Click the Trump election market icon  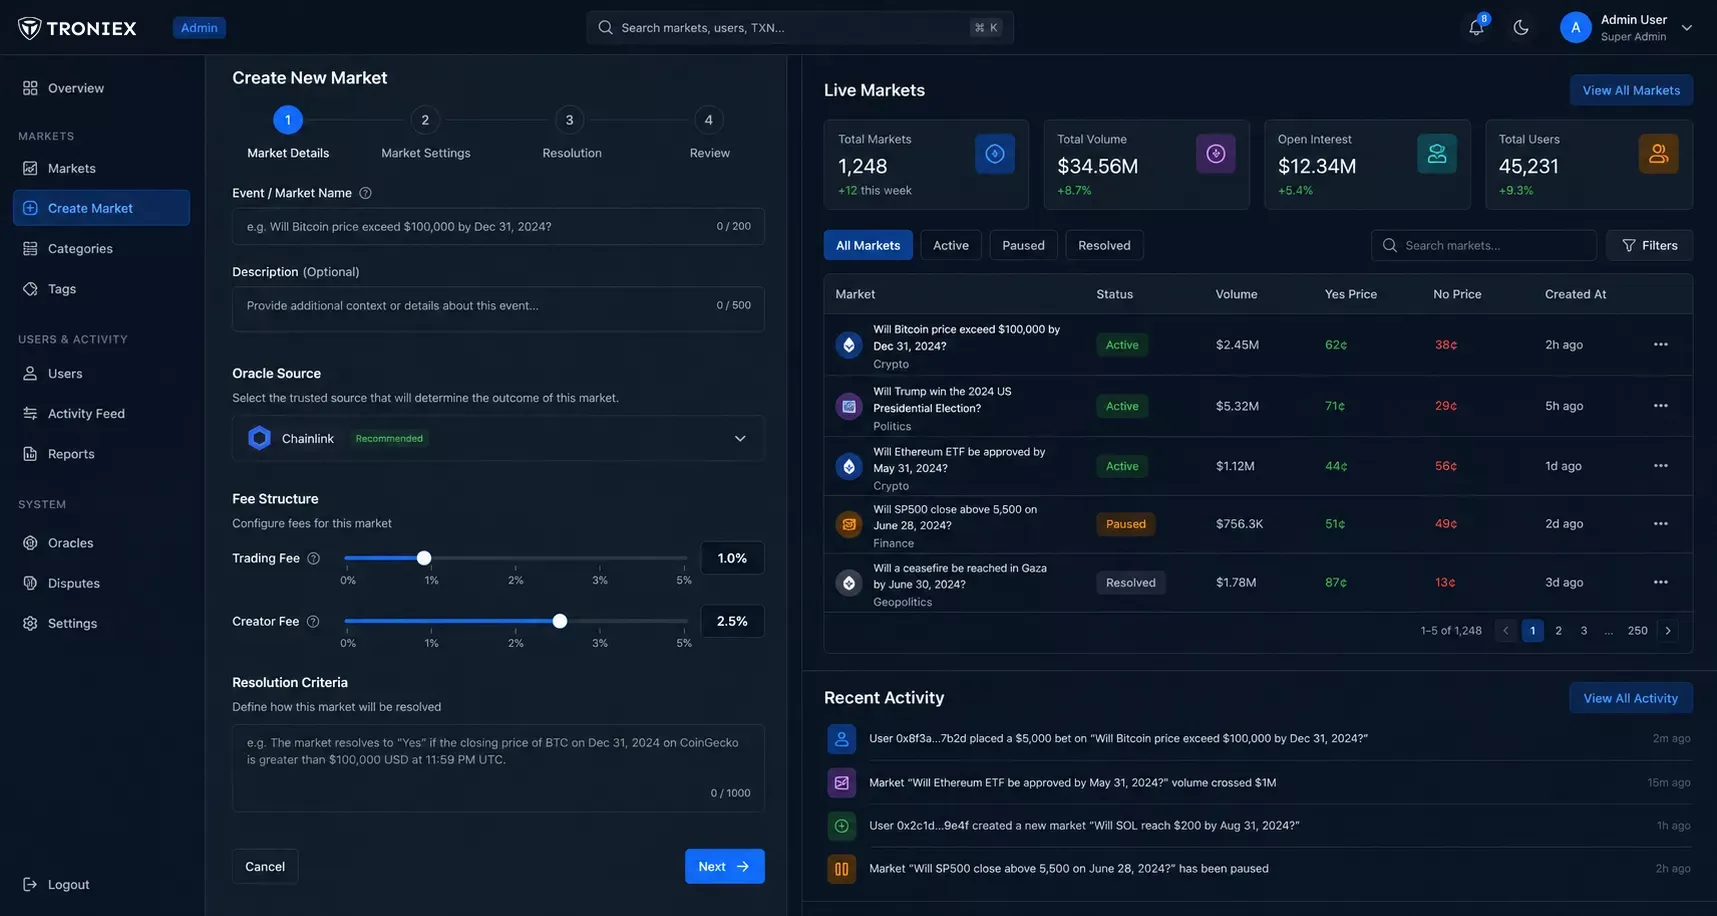click(849, 406)
